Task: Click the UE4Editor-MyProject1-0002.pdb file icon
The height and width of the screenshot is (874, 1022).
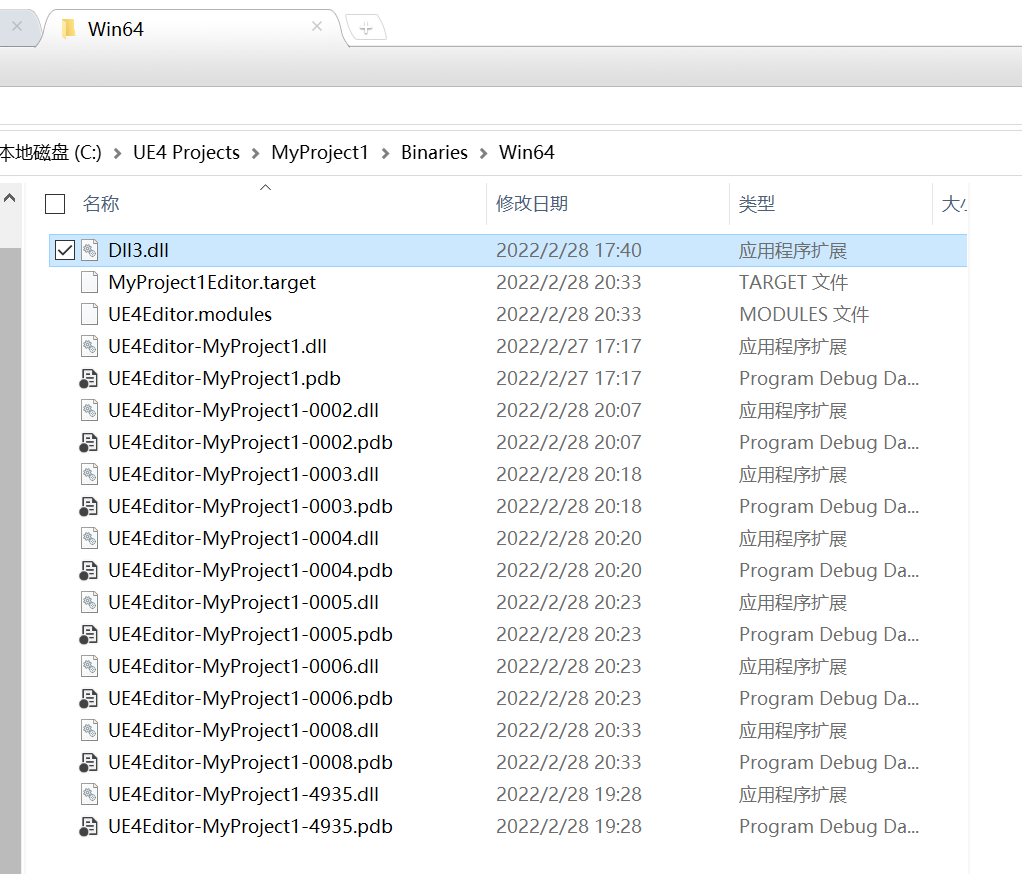Action: (89, 442)
